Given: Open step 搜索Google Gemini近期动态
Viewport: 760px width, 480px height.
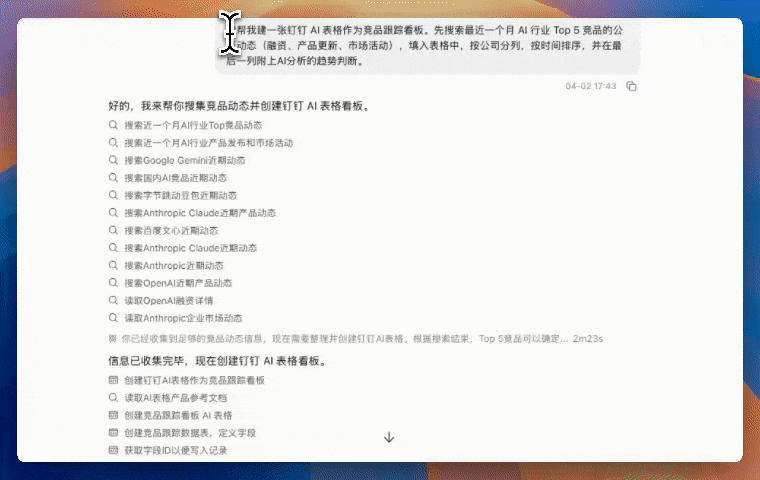Looking at the screenshot, I should tap(185, 160).
